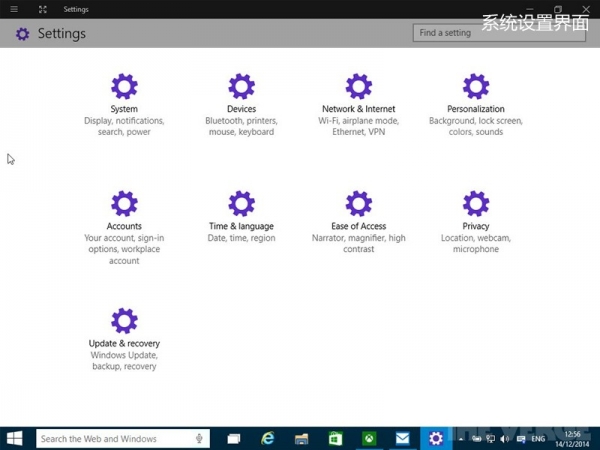
Task: Click the Update & recovery label
Action: 124,343
